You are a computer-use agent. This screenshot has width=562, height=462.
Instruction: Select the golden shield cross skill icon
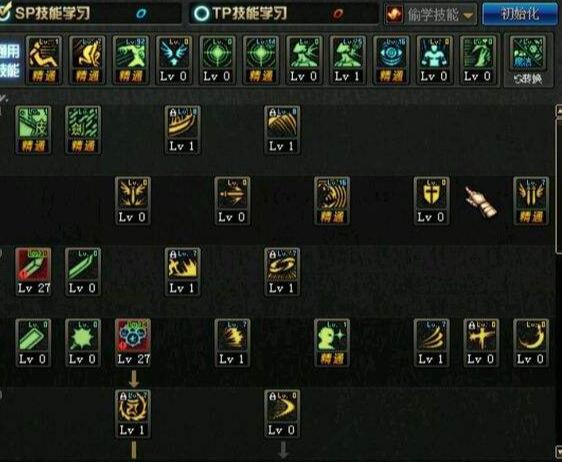click(x=432, y=201)
